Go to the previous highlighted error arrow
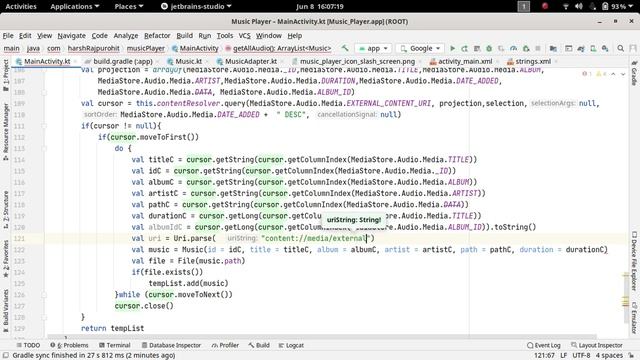640x360 pixels. pyautogui.click(x=613, y=74)
